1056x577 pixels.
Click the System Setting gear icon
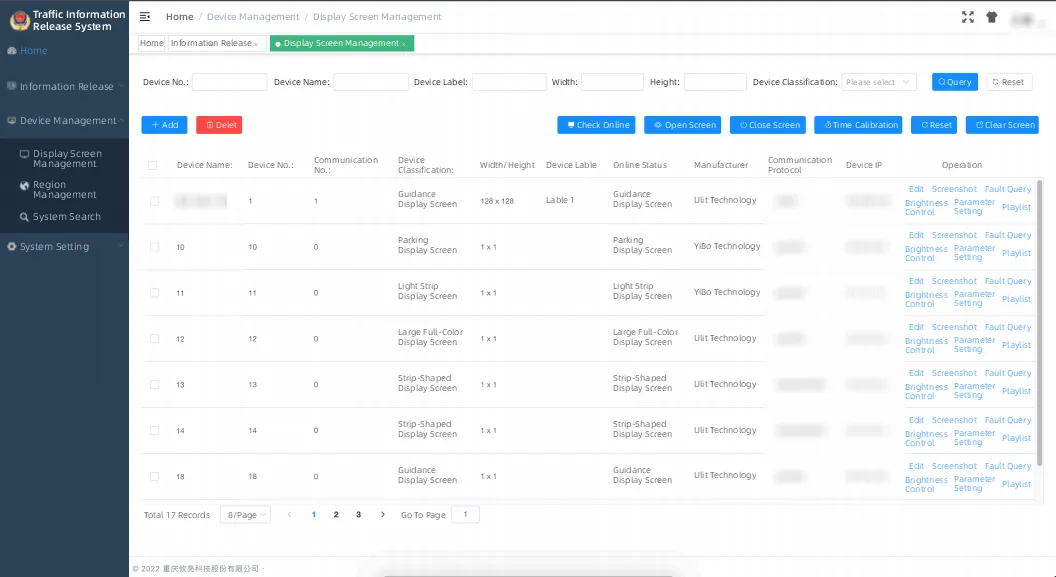[x=11, y=246]
